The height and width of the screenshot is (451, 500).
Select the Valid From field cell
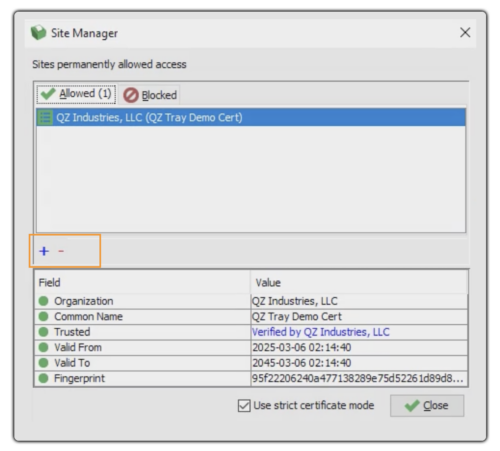click(x=142, y=347)
